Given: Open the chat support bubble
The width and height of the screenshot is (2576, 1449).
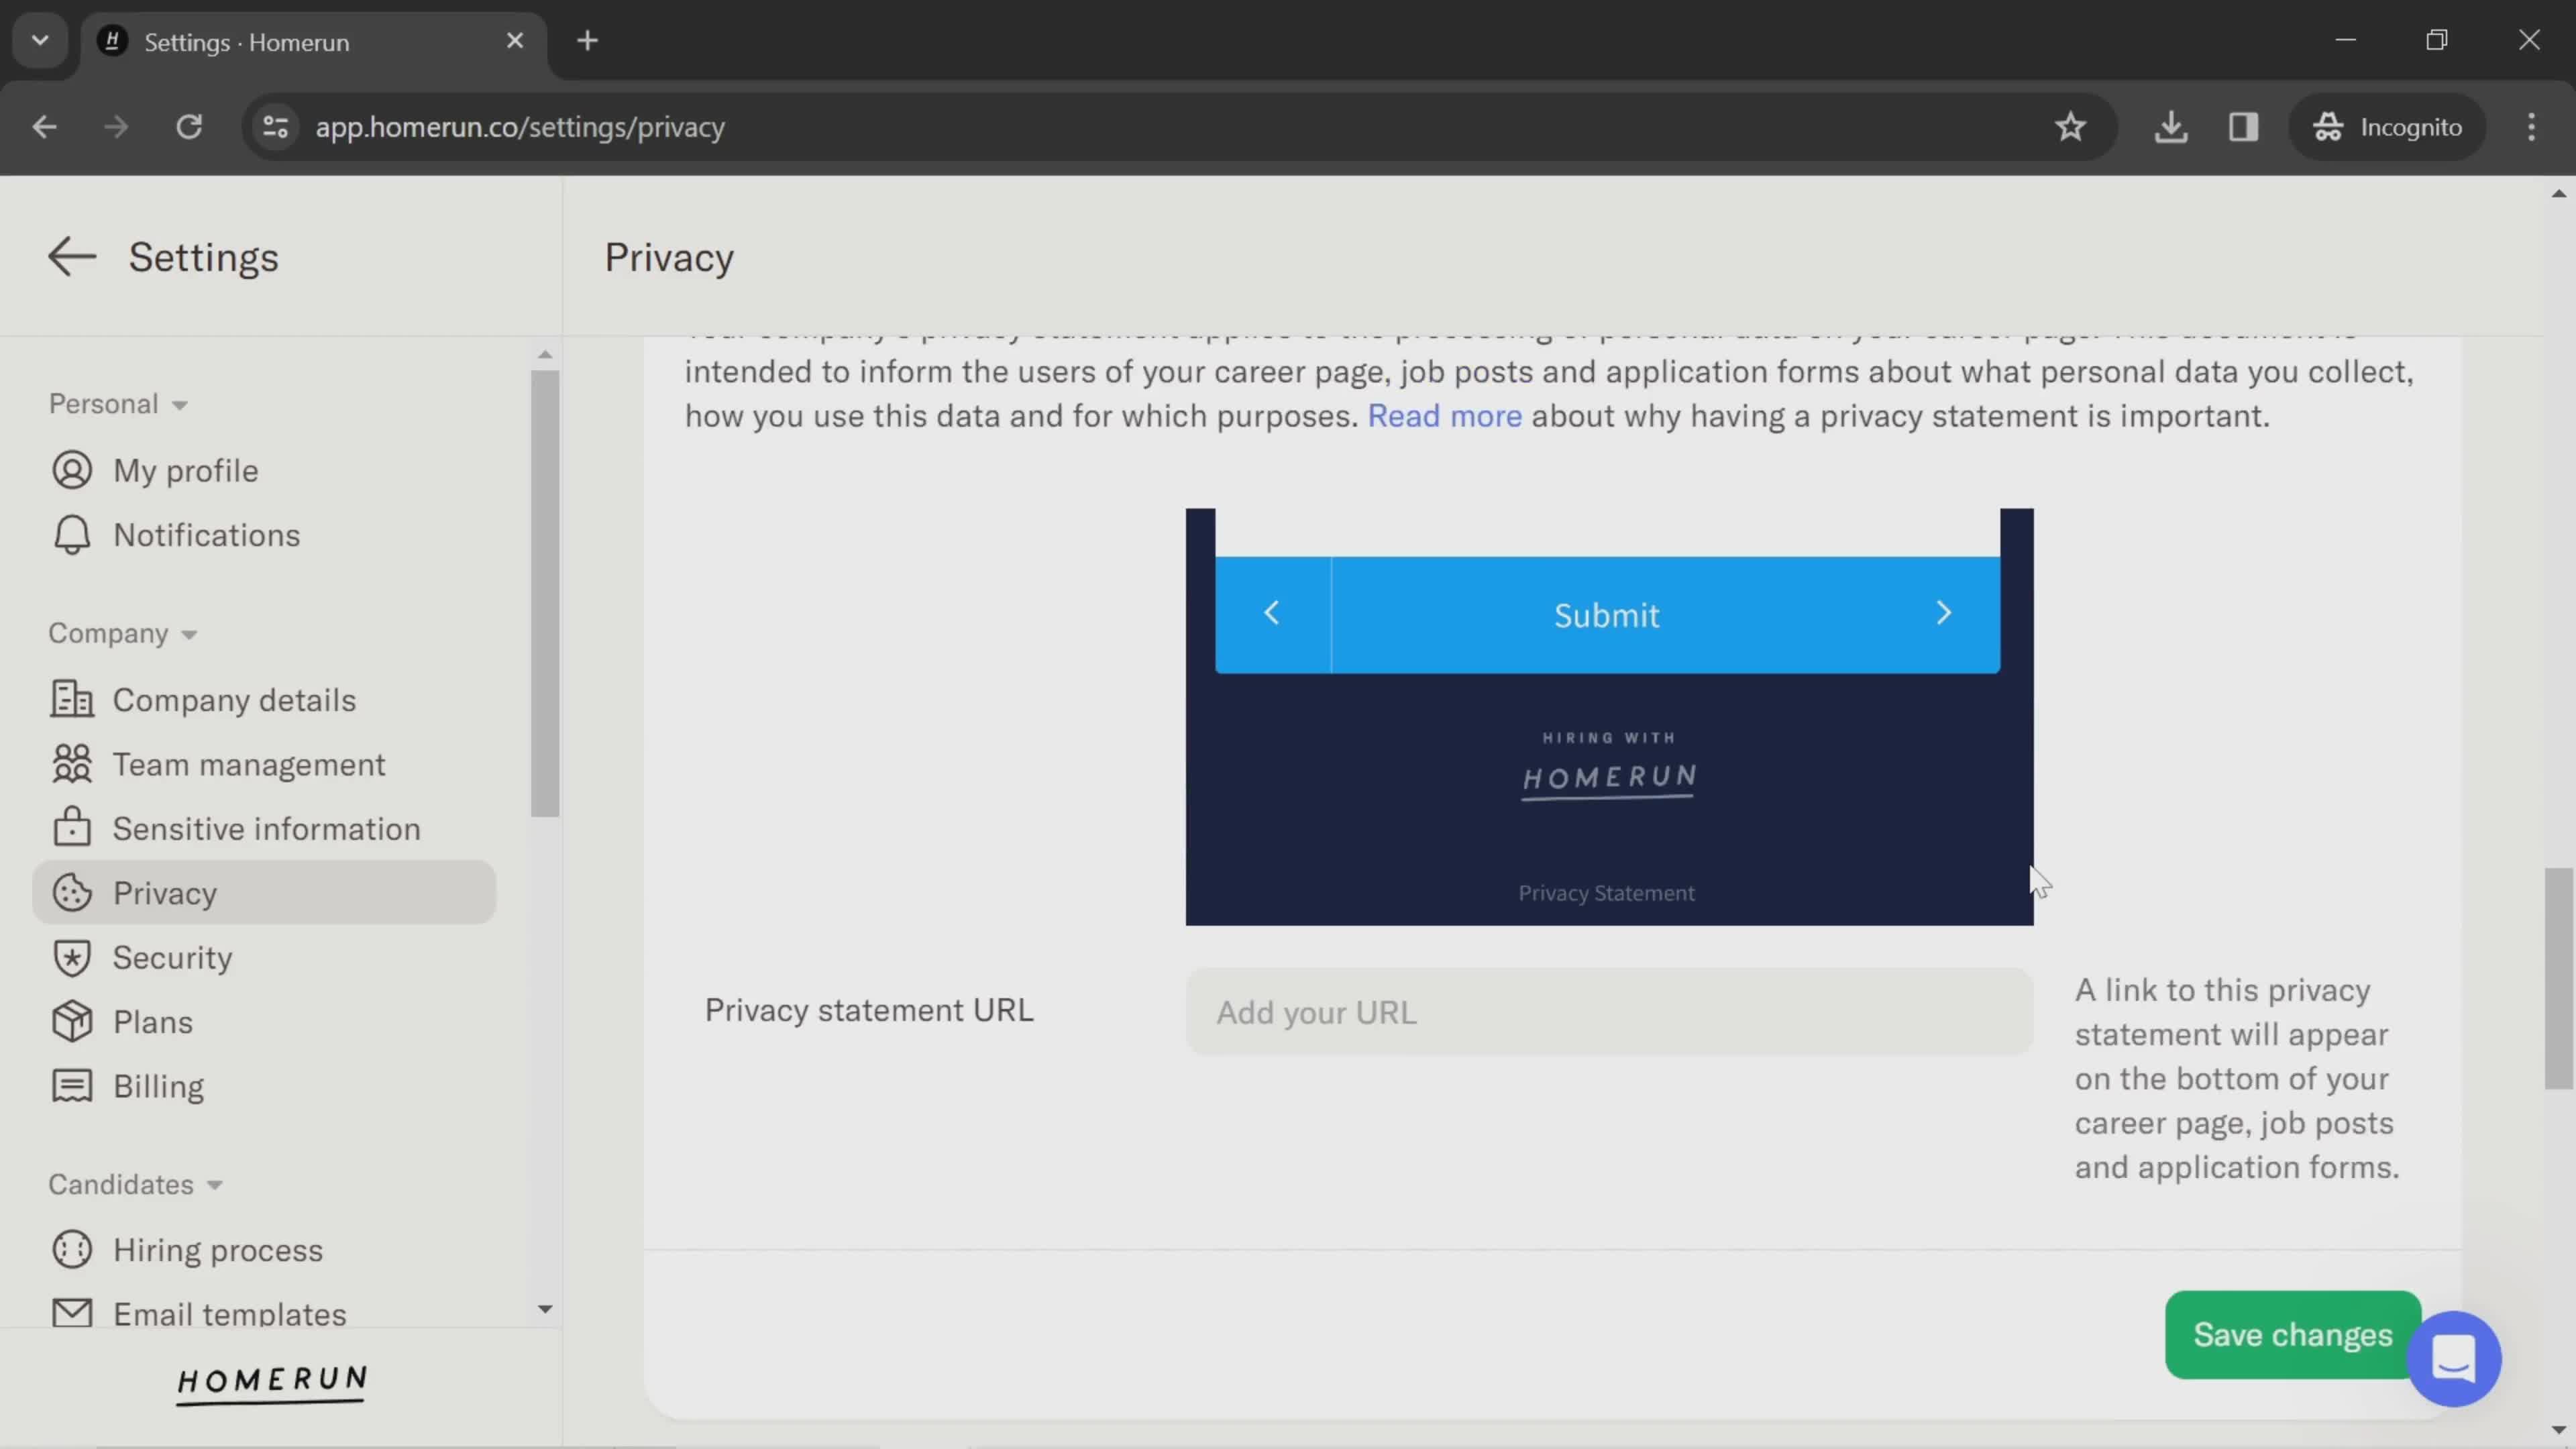Looking at the screenshot, I should 2453,1359.
